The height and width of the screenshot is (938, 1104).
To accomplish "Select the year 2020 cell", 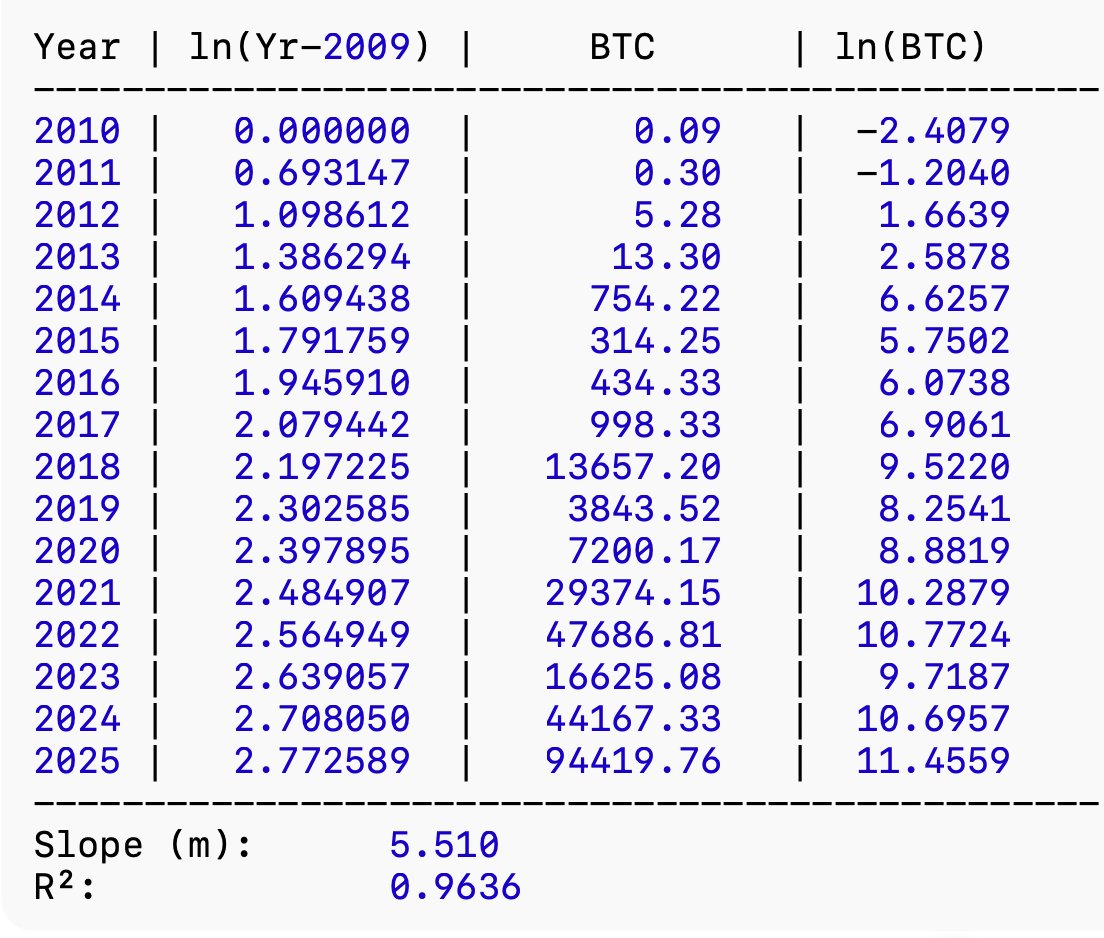I will click(77, 551).
